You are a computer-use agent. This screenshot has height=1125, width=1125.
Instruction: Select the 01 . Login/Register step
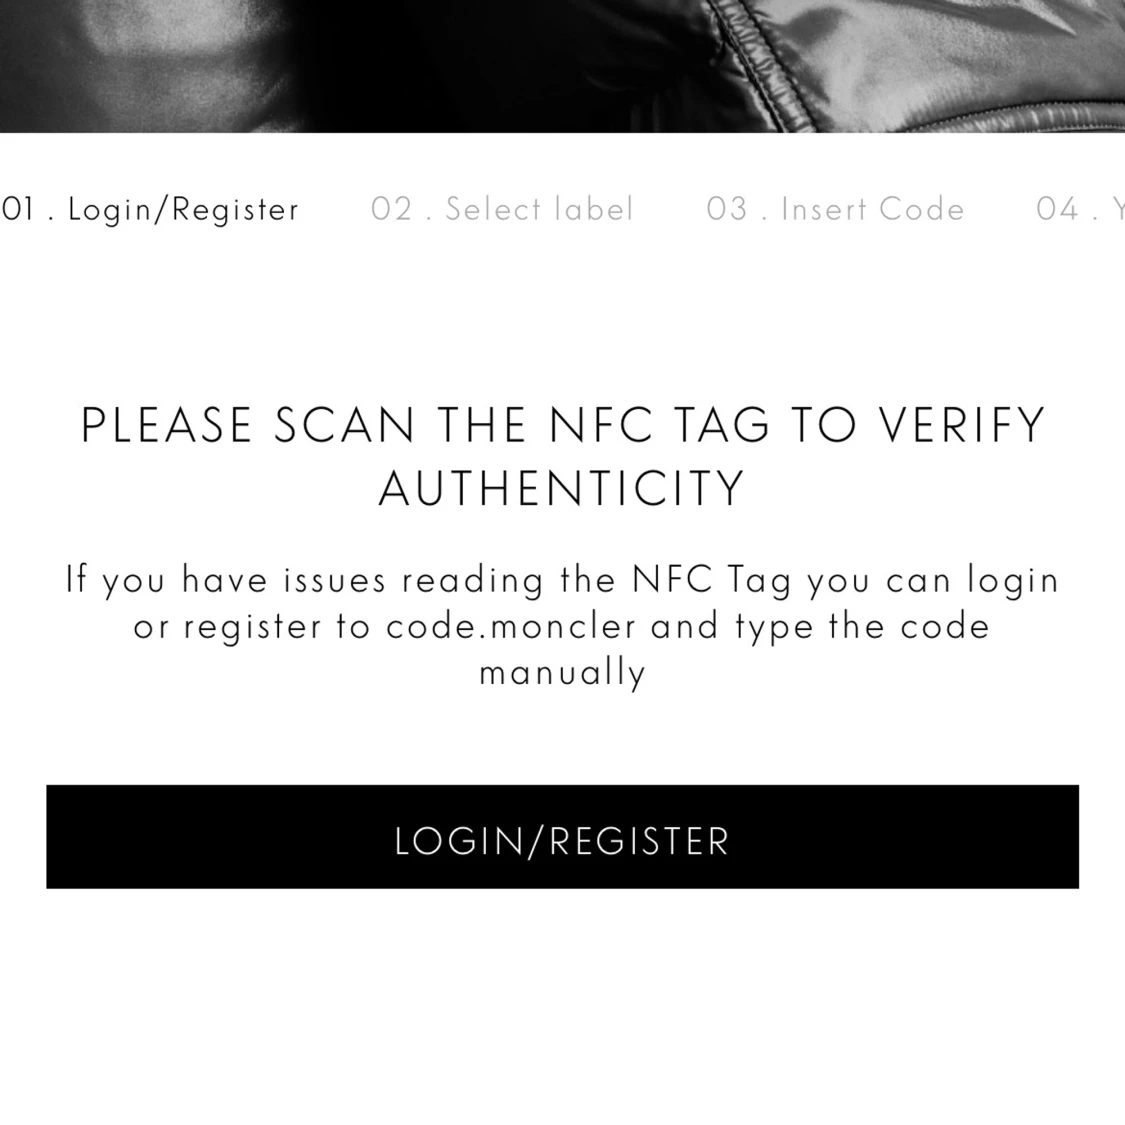[149, 210]
